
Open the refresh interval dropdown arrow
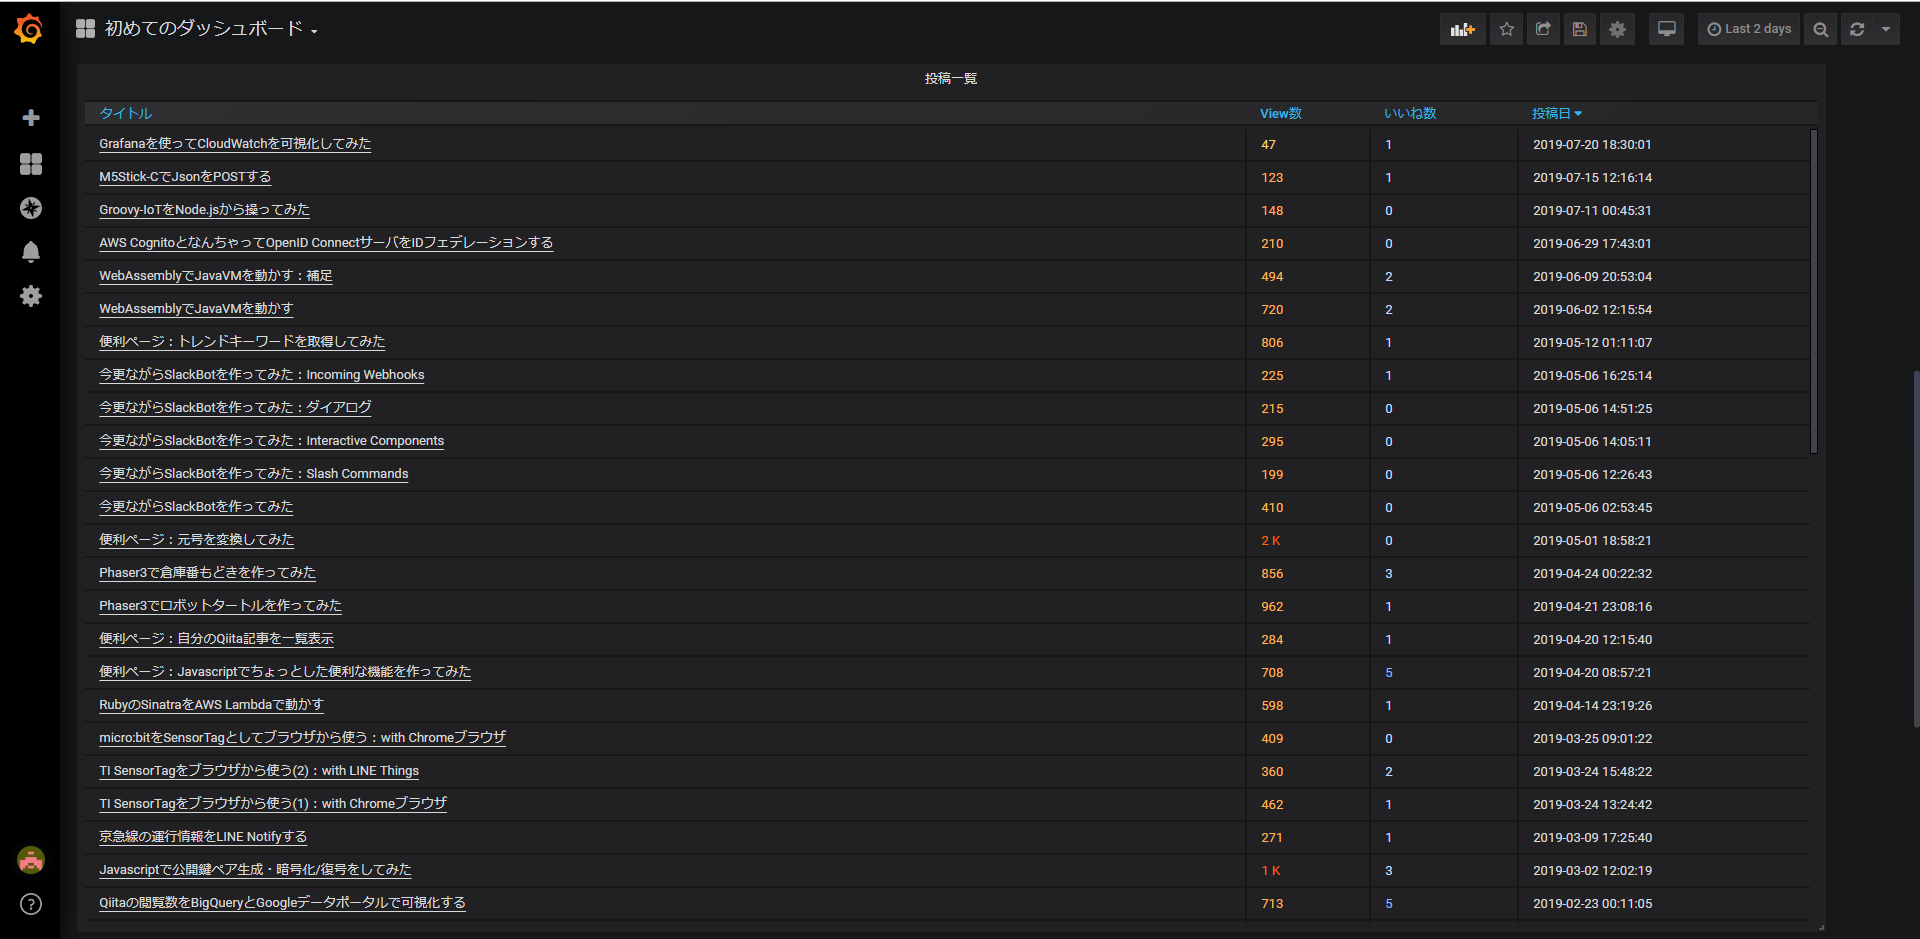pyautogui.click(x=1886, y=29)
